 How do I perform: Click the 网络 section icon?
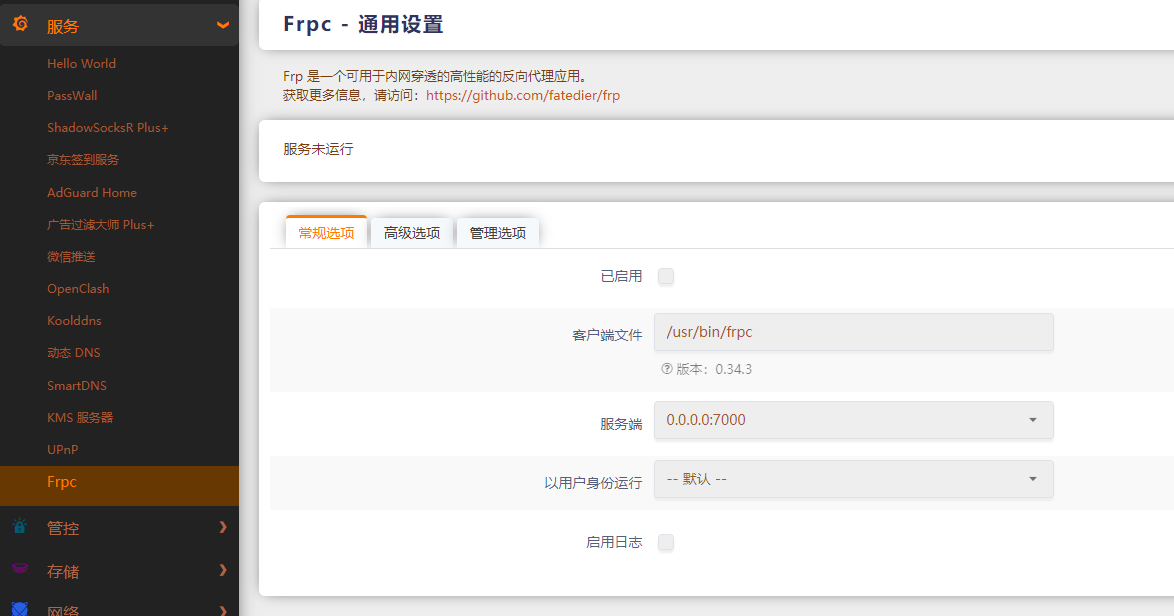(x=20, y=607)
